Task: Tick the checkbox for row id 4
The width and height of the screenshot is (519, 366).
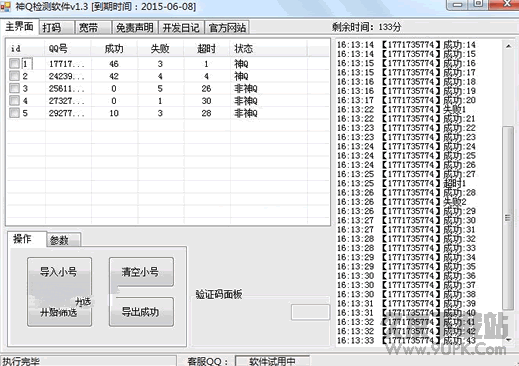Action: tap(14, 101)
